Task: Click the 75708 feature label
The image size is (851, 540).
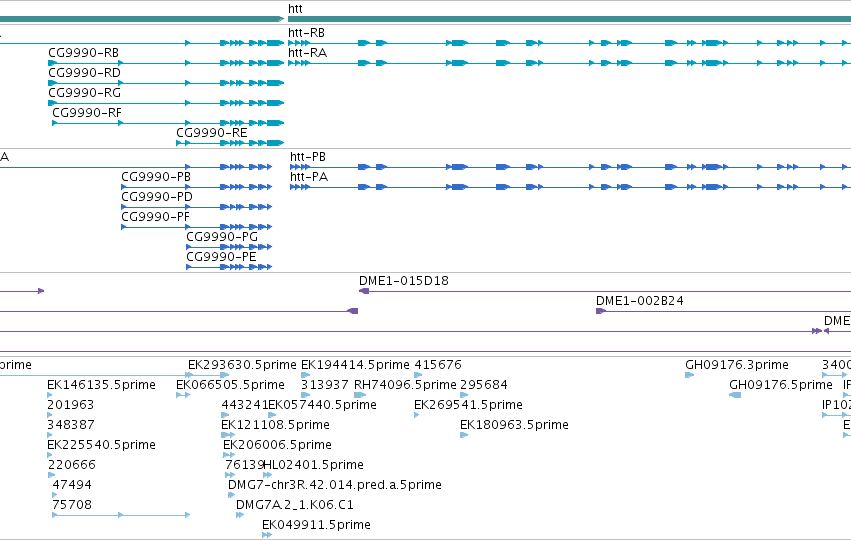Action: tap(72, 505)
